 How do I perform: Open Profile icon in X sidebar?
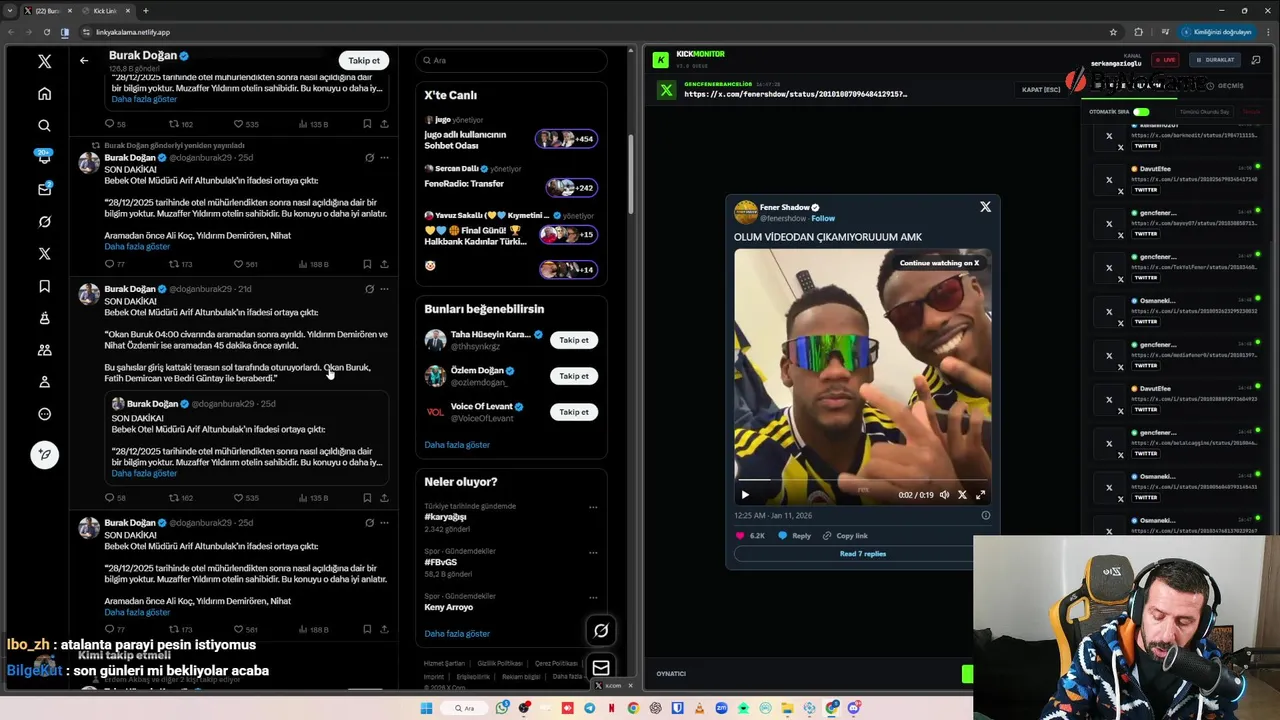[44, 382]
